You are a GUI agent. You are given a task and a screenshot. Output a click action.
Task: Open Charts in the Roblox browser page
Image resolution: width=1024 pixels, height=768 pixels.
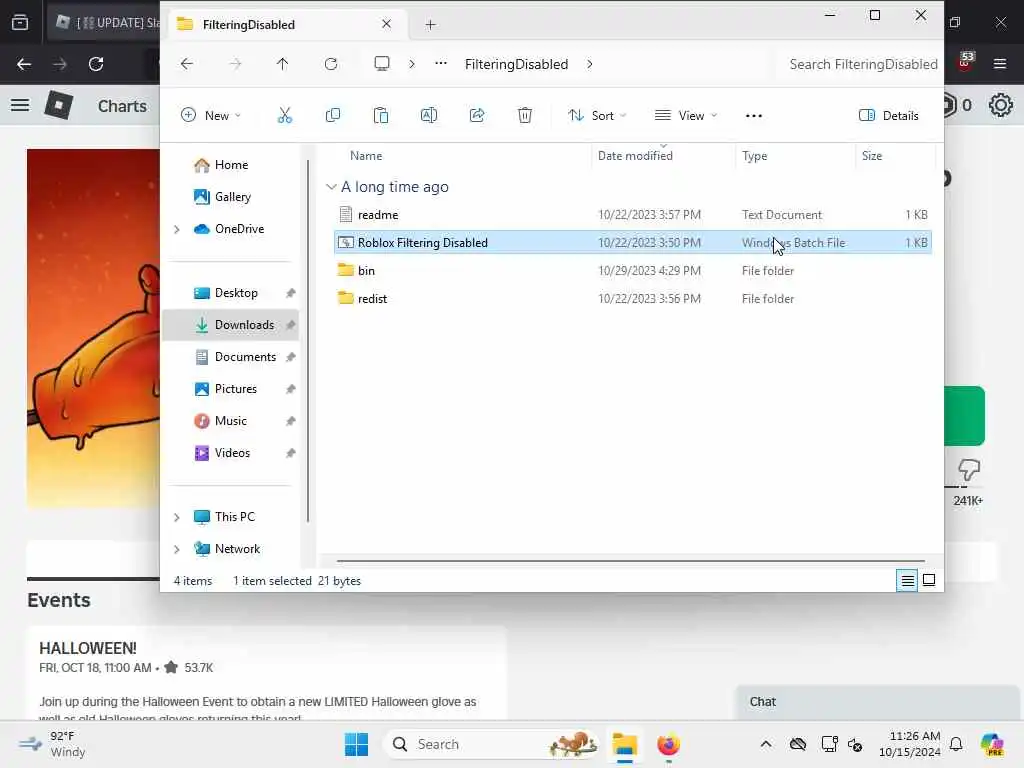coord(122,106)
